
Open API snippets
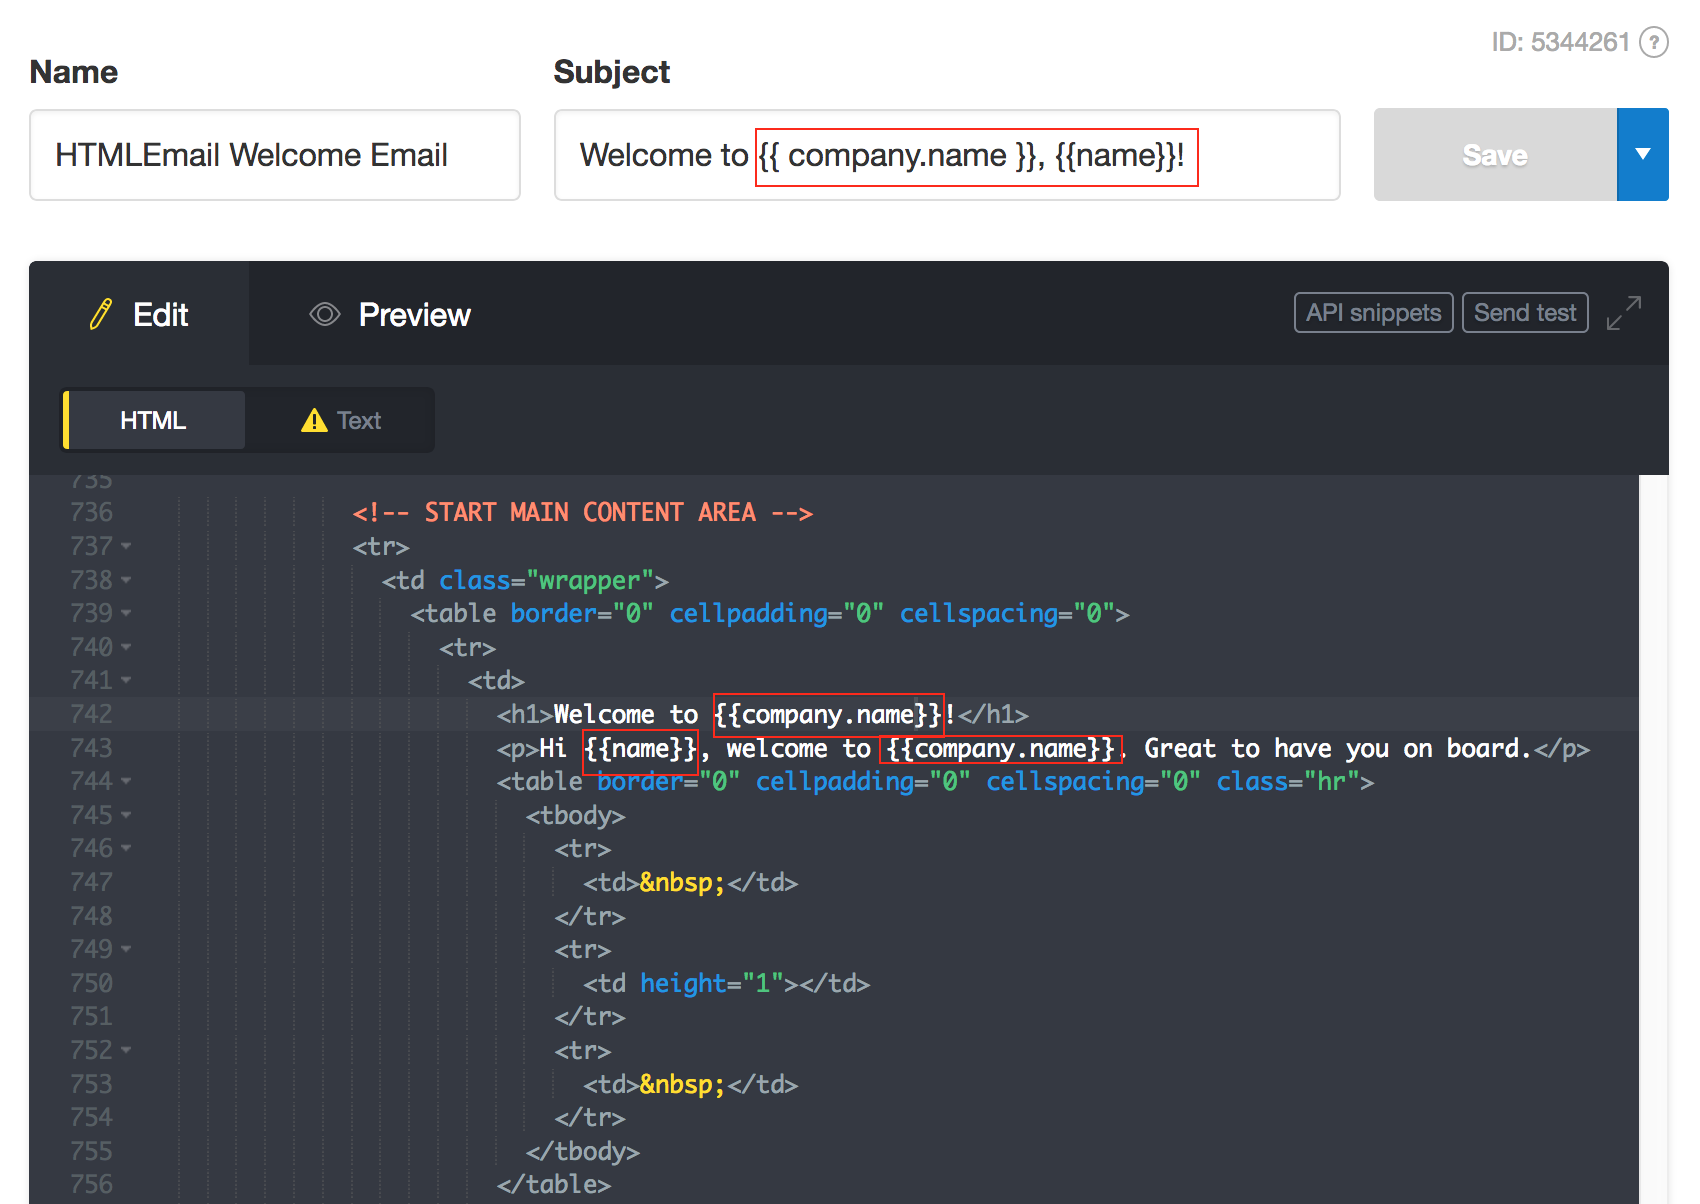(x=1373, y=313)
